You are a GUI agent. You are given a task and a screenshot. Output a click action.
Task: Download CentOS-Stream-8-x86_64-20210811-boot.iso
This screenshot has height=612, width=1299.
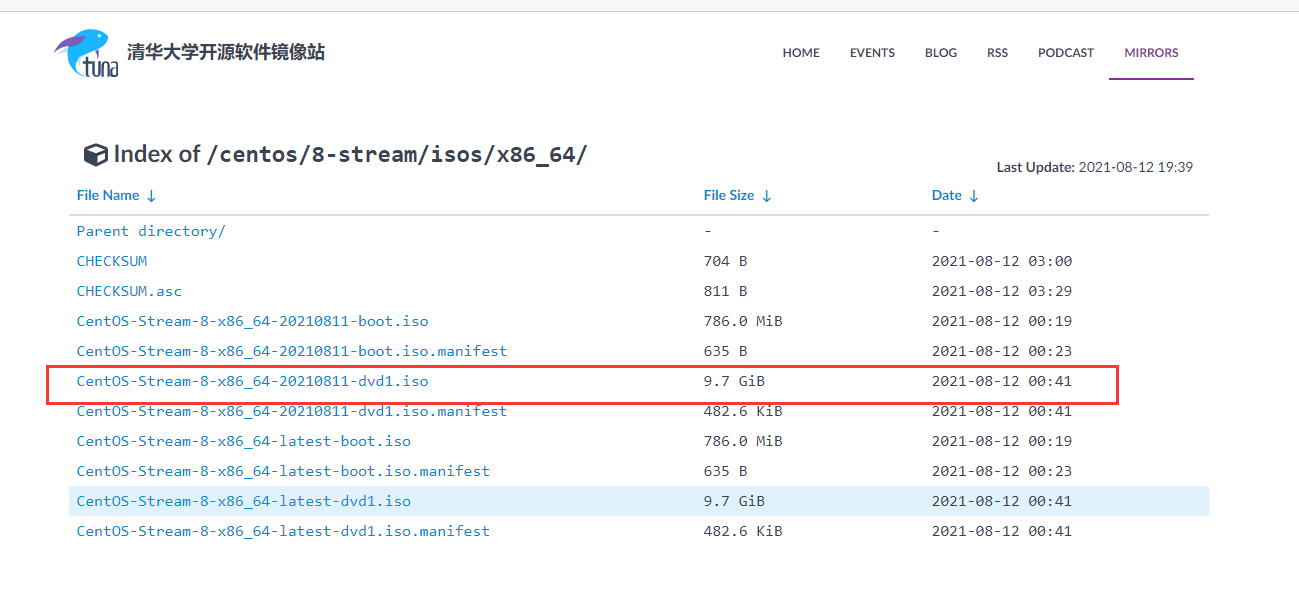252,321
